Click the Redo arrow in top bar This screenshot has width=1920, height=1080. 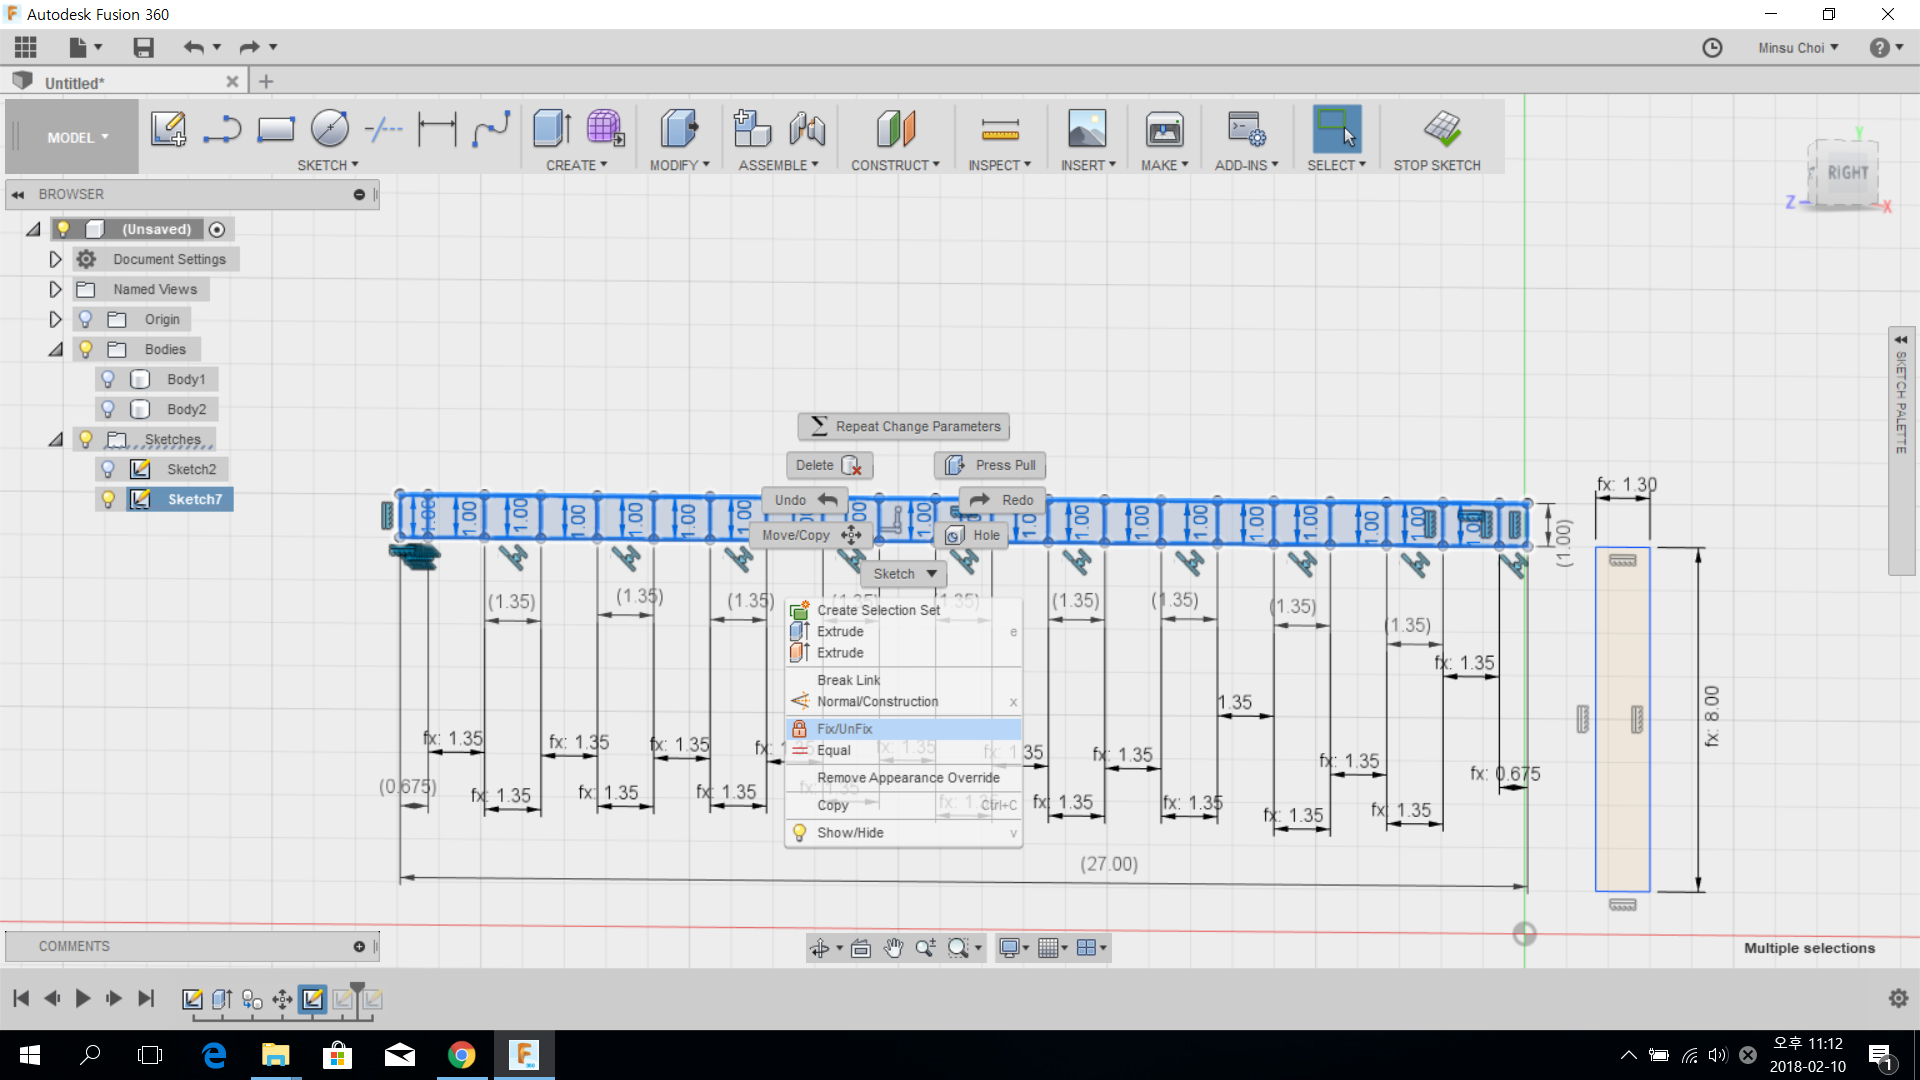click(x=249, y=47)
